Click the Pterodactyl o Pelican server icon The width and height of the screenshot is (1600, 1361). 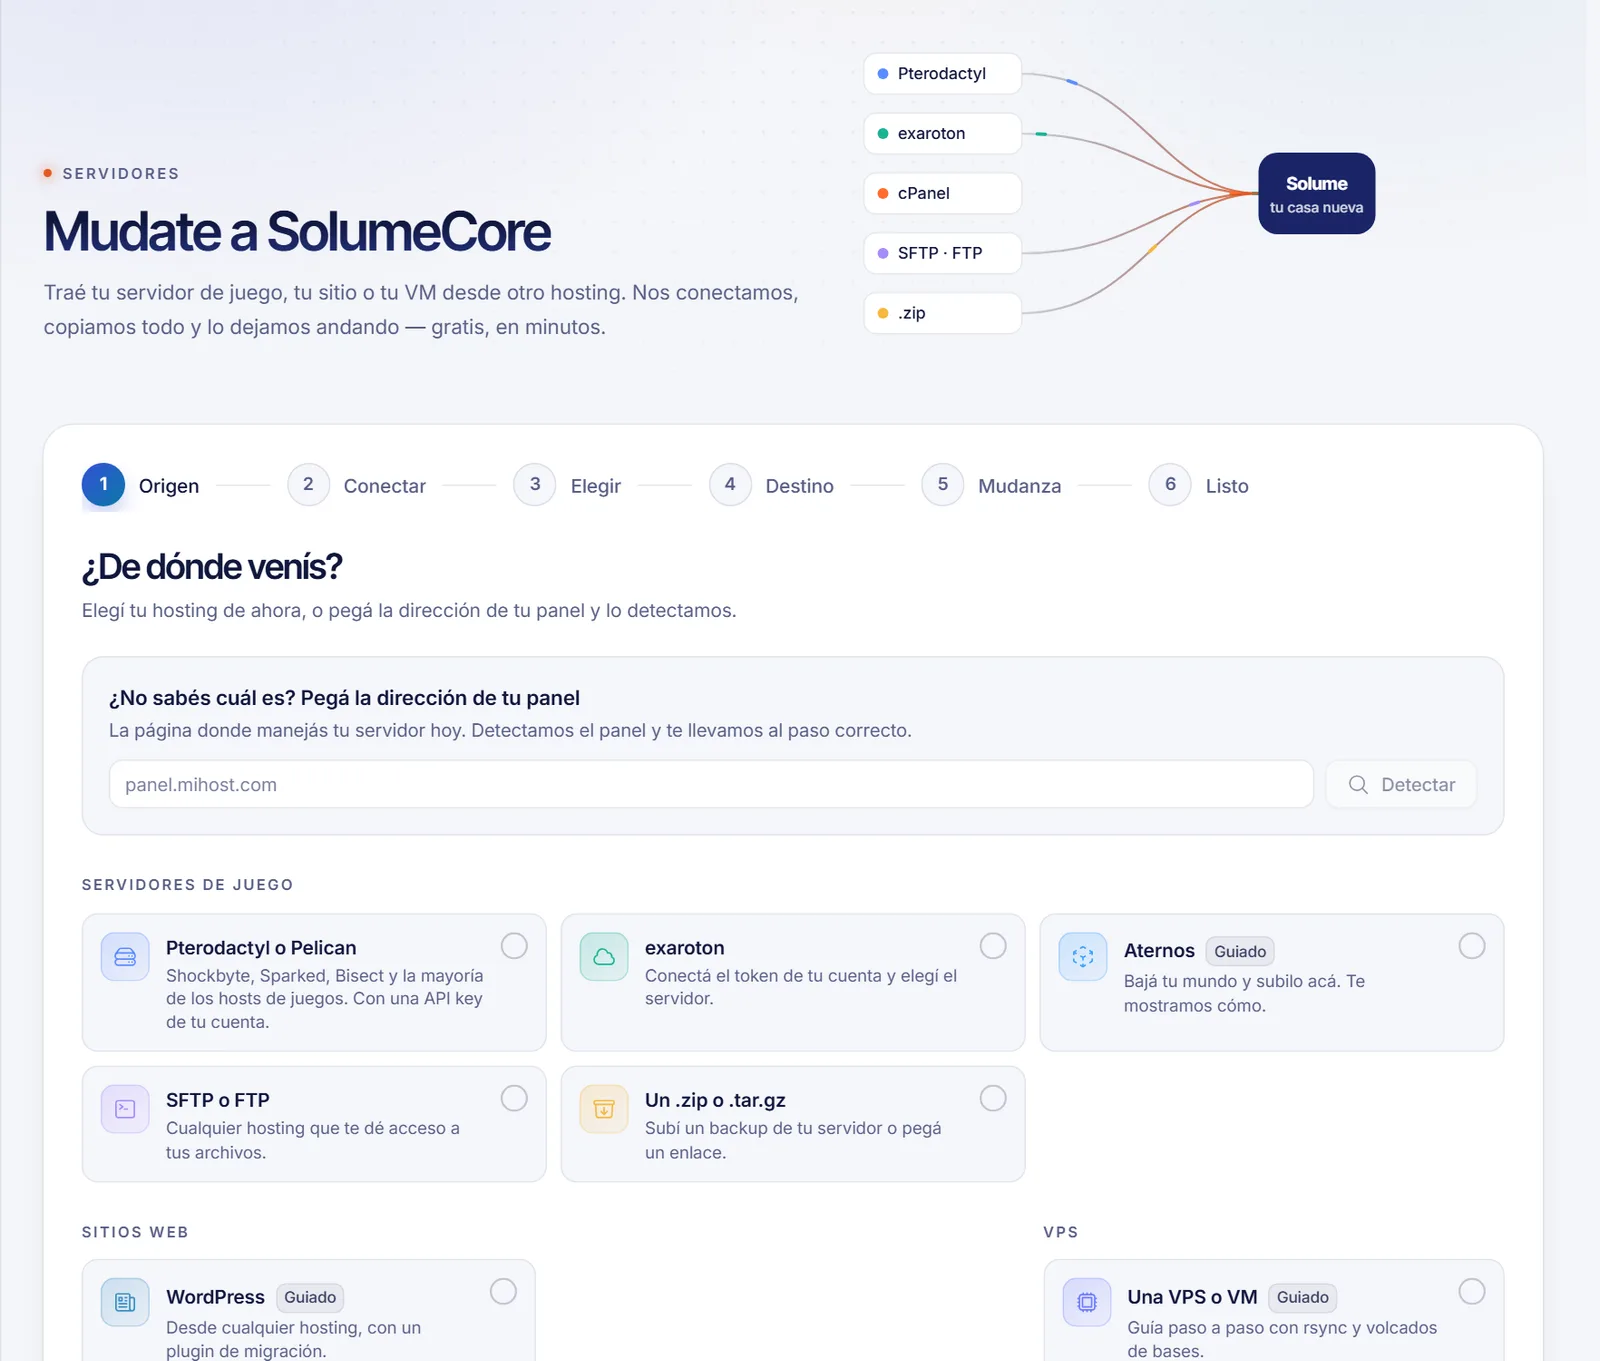coord(125,957)
